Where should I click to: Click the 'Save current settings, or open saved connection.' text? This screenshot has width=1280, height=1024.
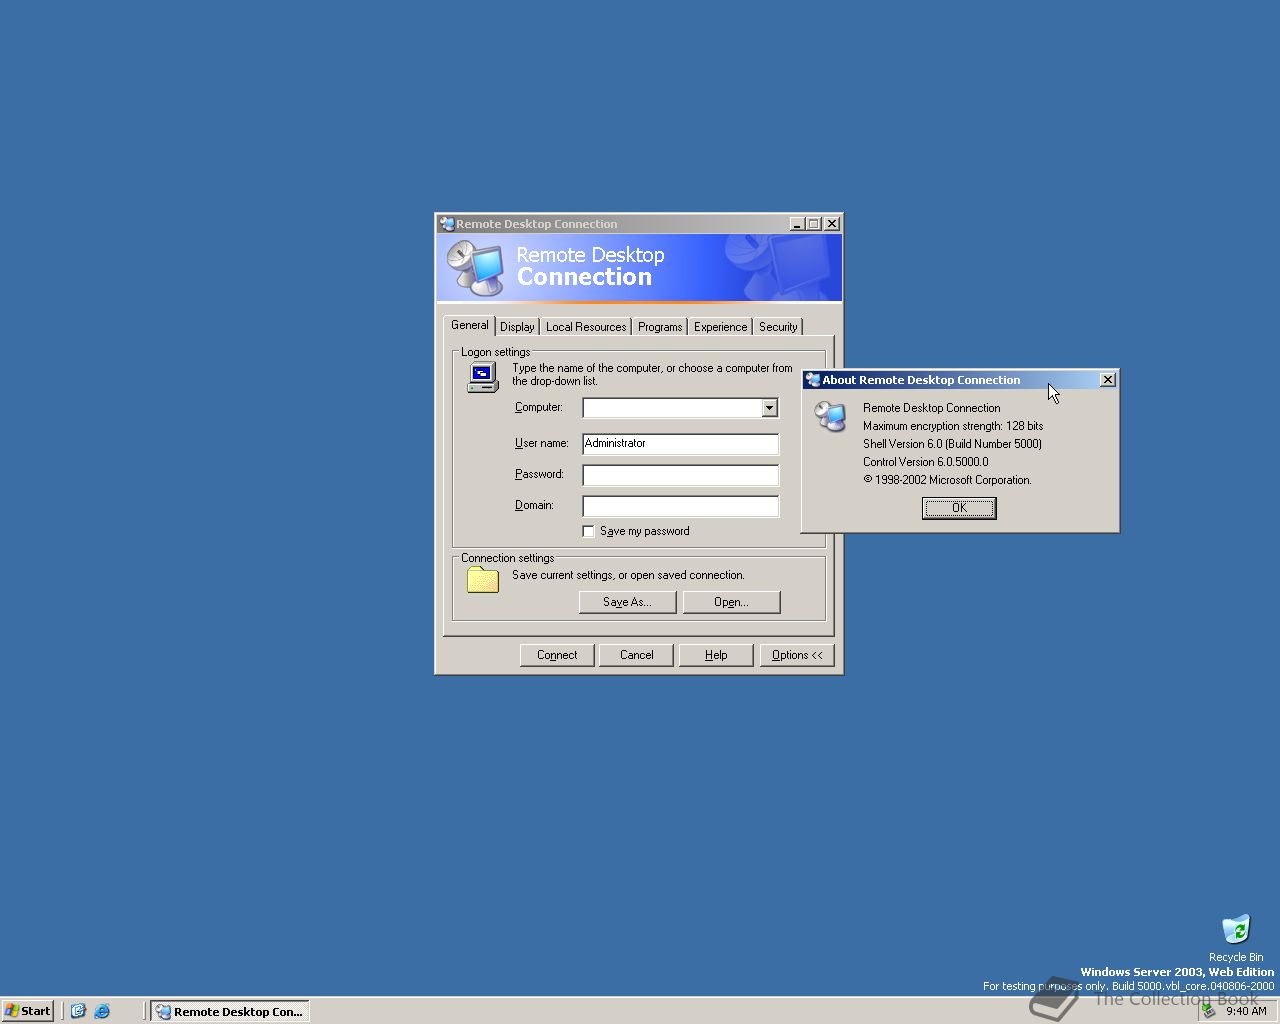tap(628, 575)
